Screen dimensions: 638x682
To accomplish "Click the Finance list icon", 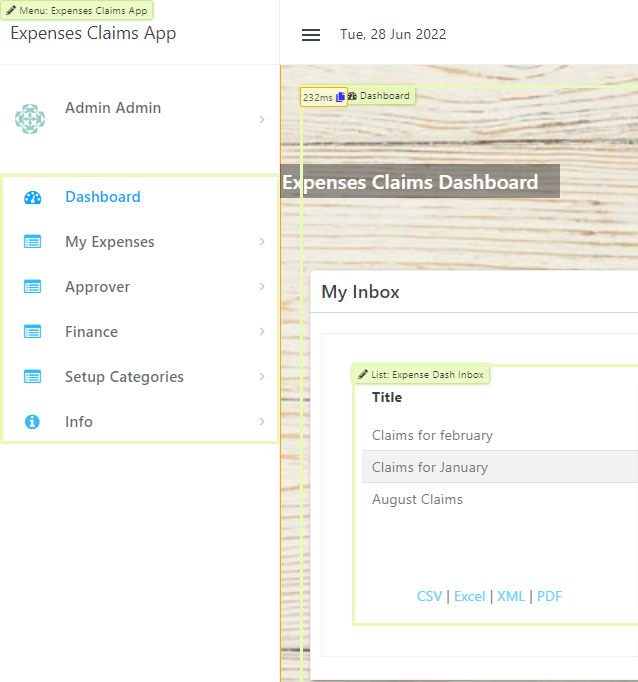I will pos(32,332).
